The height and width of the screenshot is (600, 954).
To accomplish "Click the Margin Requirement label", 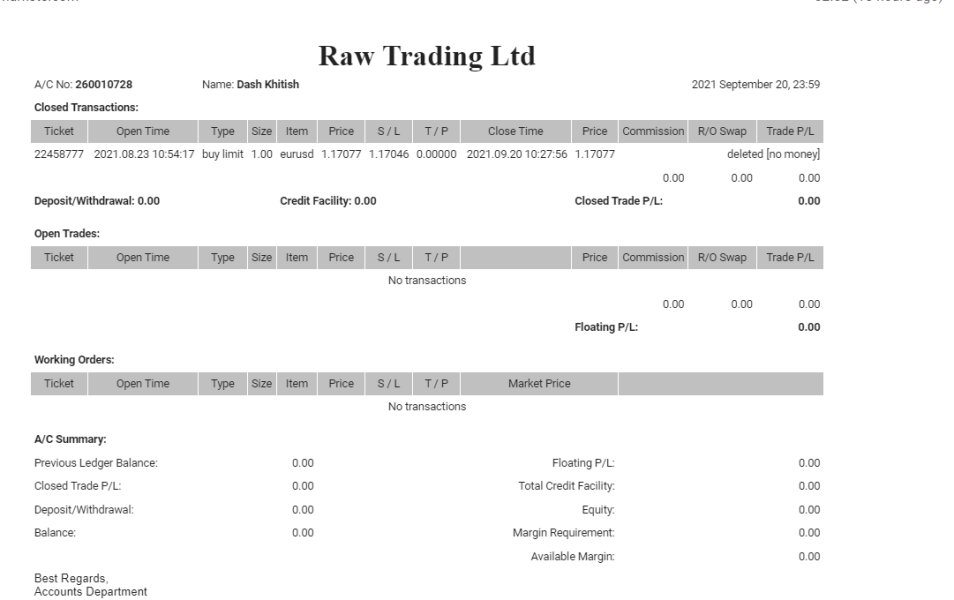I will pyautogui.click(x=563, y=532).
